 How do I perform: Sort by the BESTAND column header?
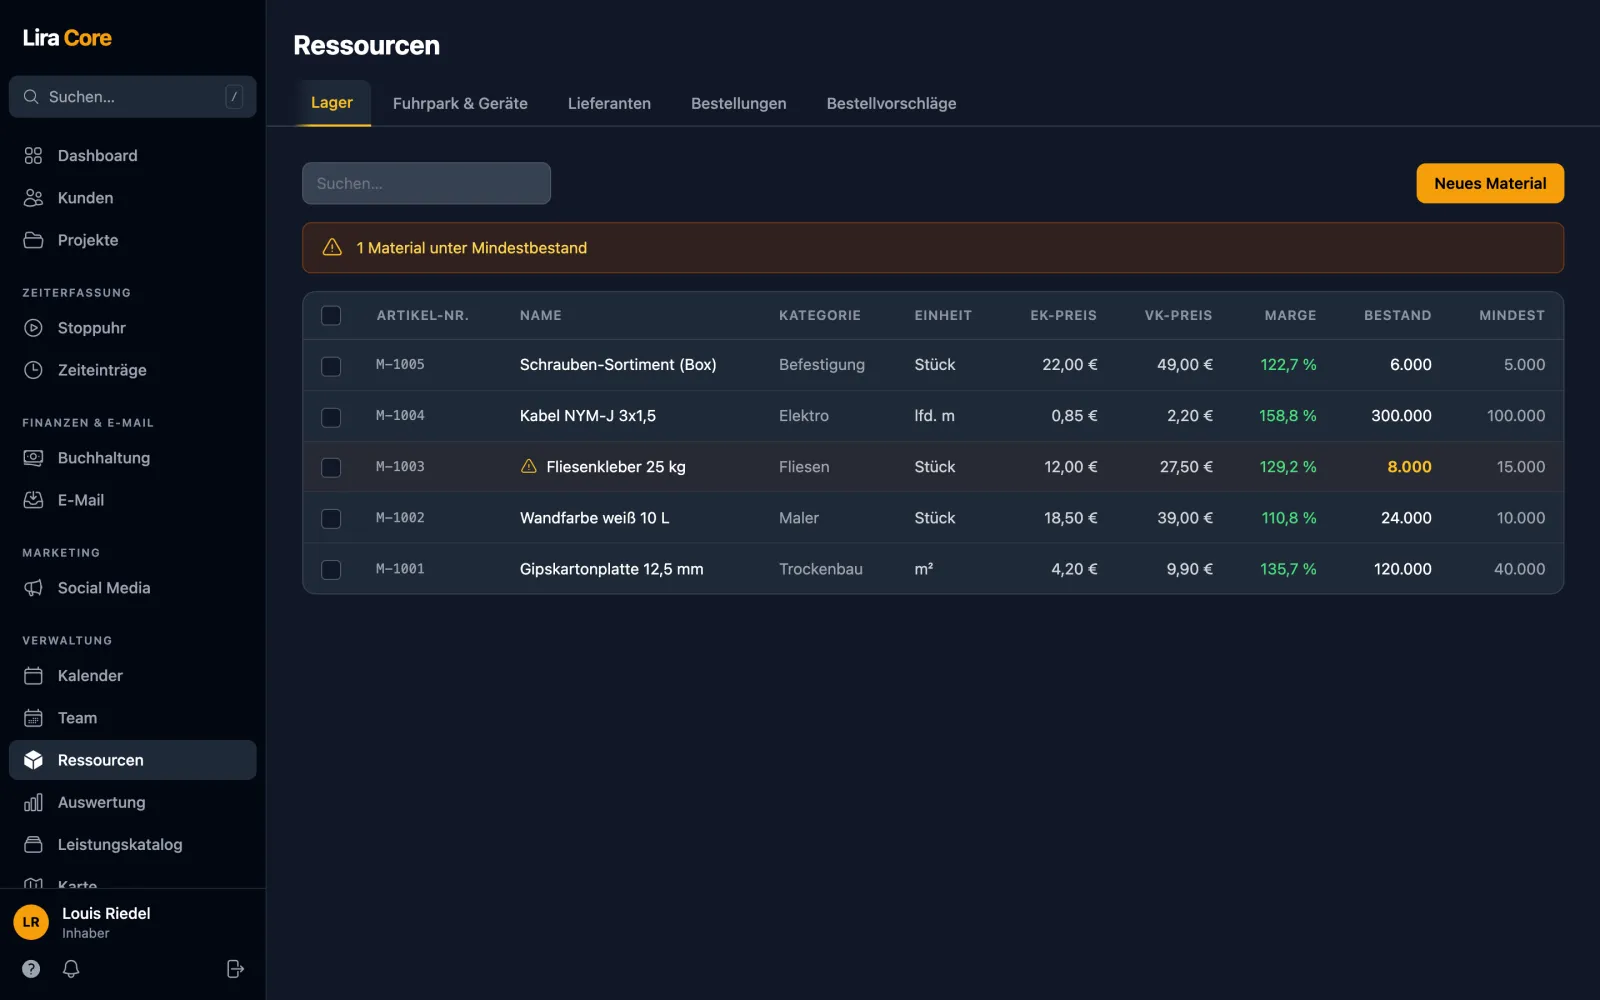(x=1397, y=315)
